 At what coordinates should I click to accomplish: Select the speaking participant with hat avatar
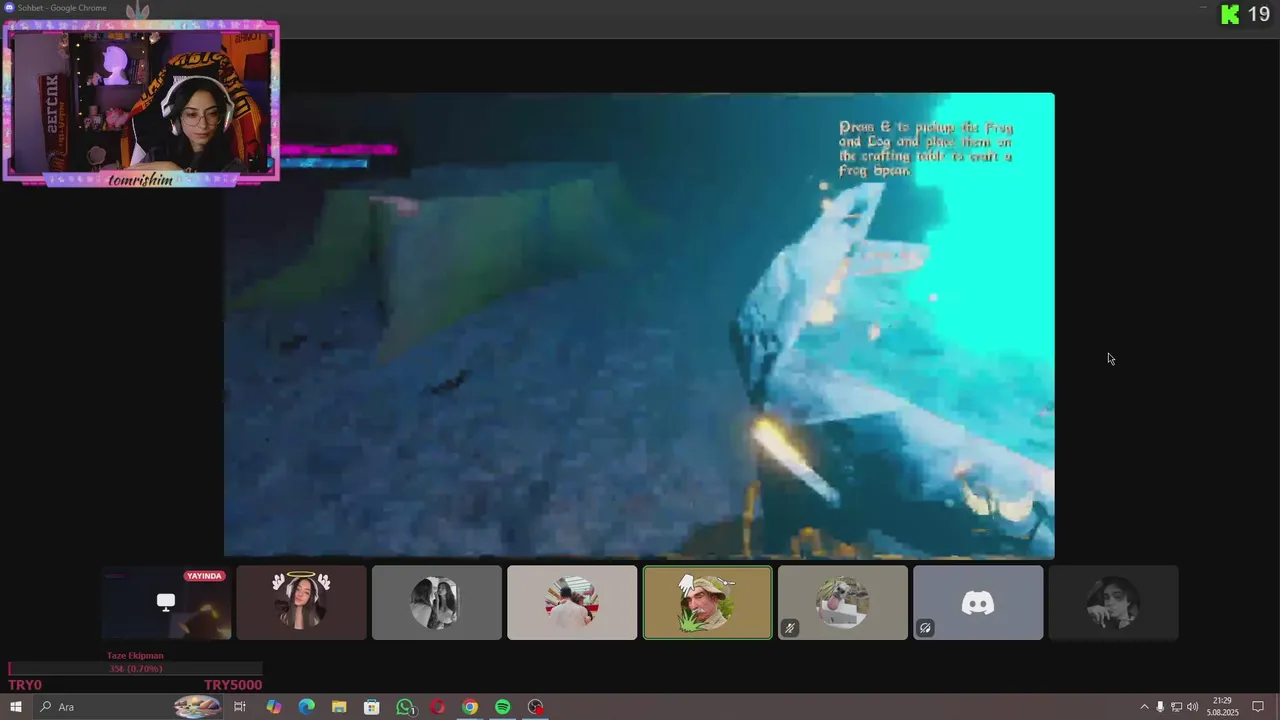707,602
